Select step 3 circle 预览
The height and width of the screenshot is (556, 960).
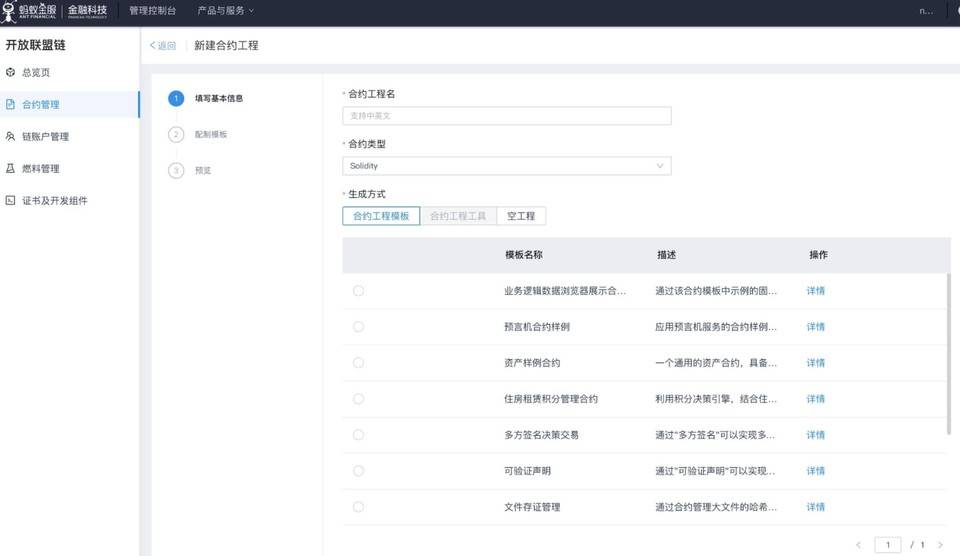[x=176, y=170]
